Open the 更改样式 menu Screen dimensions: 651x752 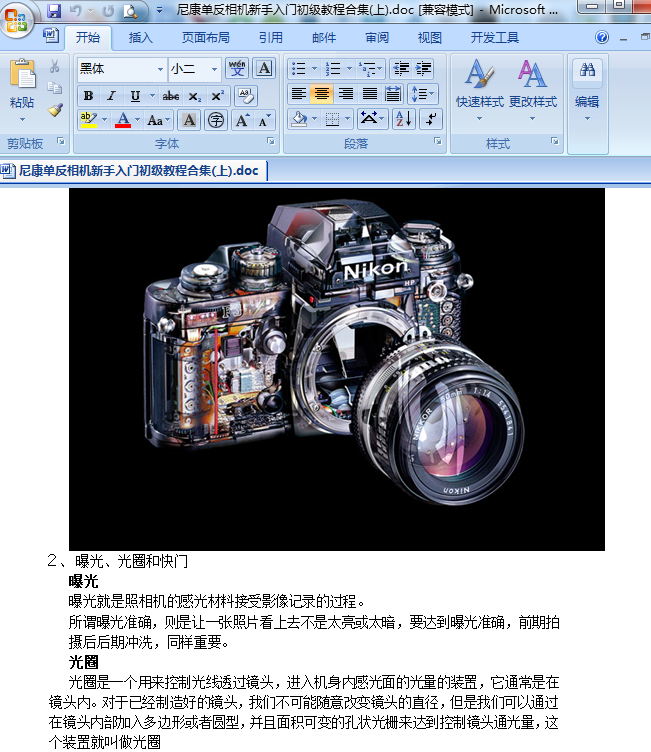point(533,89)
